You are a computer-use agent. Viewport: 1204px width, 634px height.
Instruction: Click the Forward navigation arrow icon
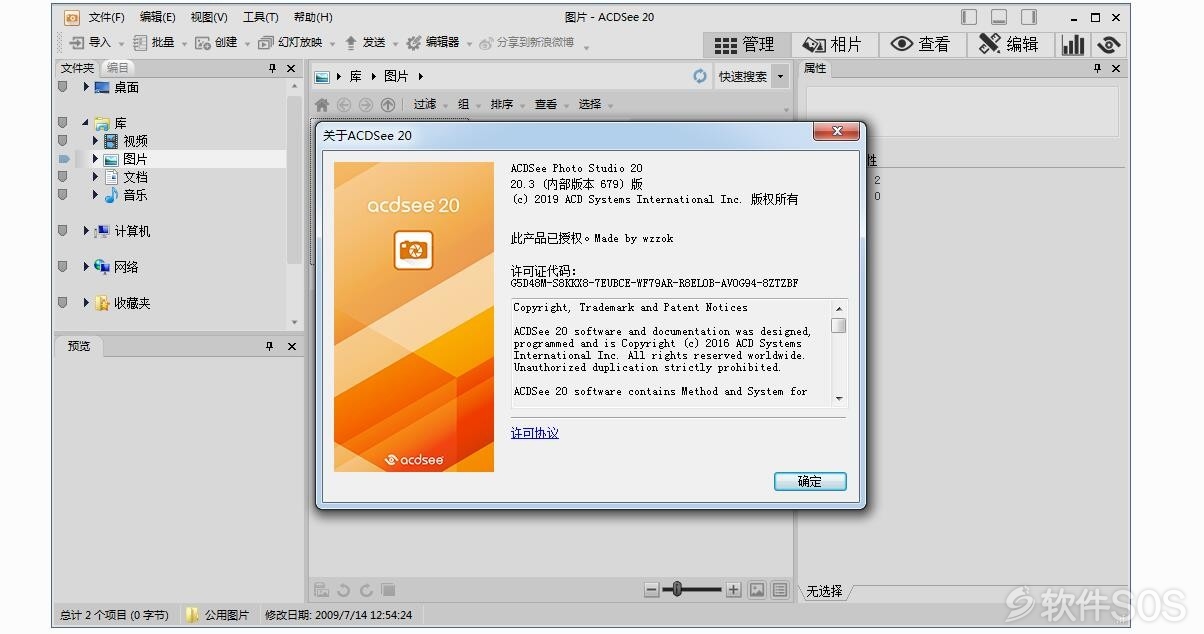click(366, 105)
